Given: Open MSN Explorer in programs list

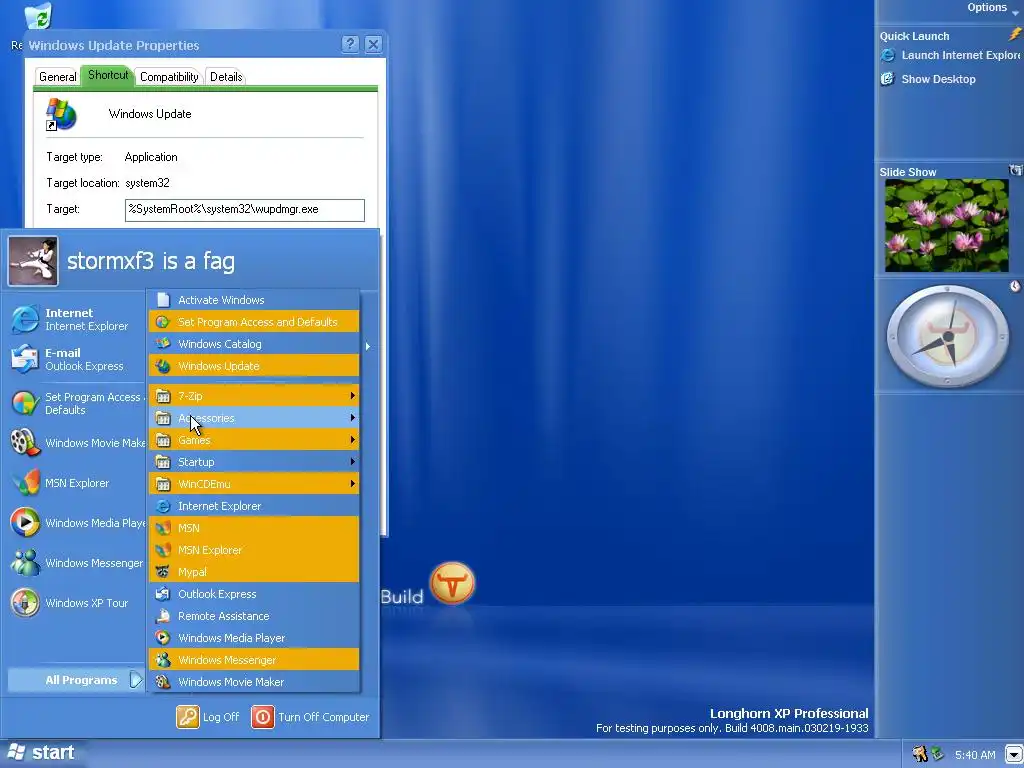Looking at the screenshot, I should (x=254, y=550).
